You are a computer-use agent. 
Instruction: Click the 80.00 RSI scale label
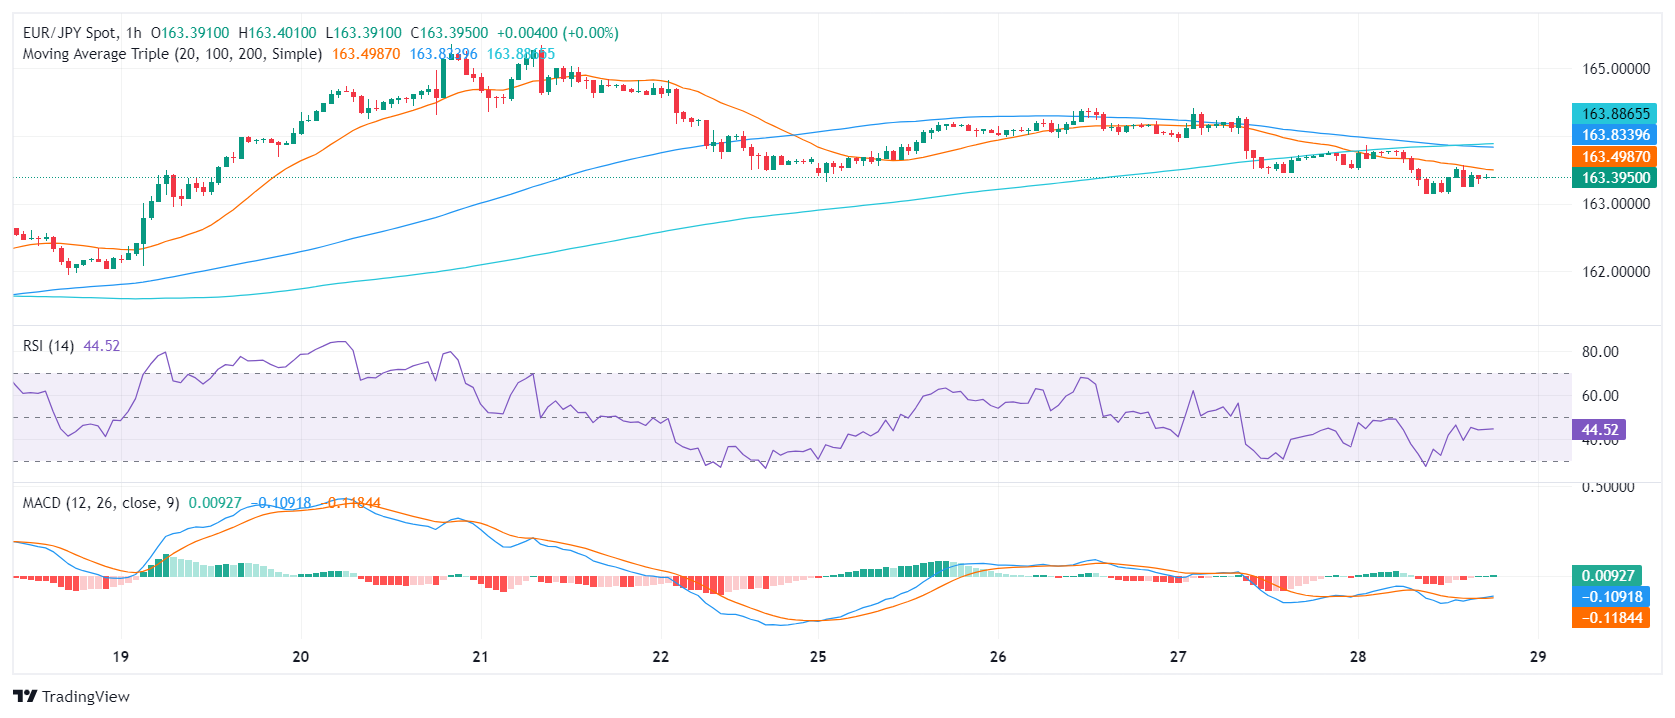pyautogui.click(x=1600, y=352)
